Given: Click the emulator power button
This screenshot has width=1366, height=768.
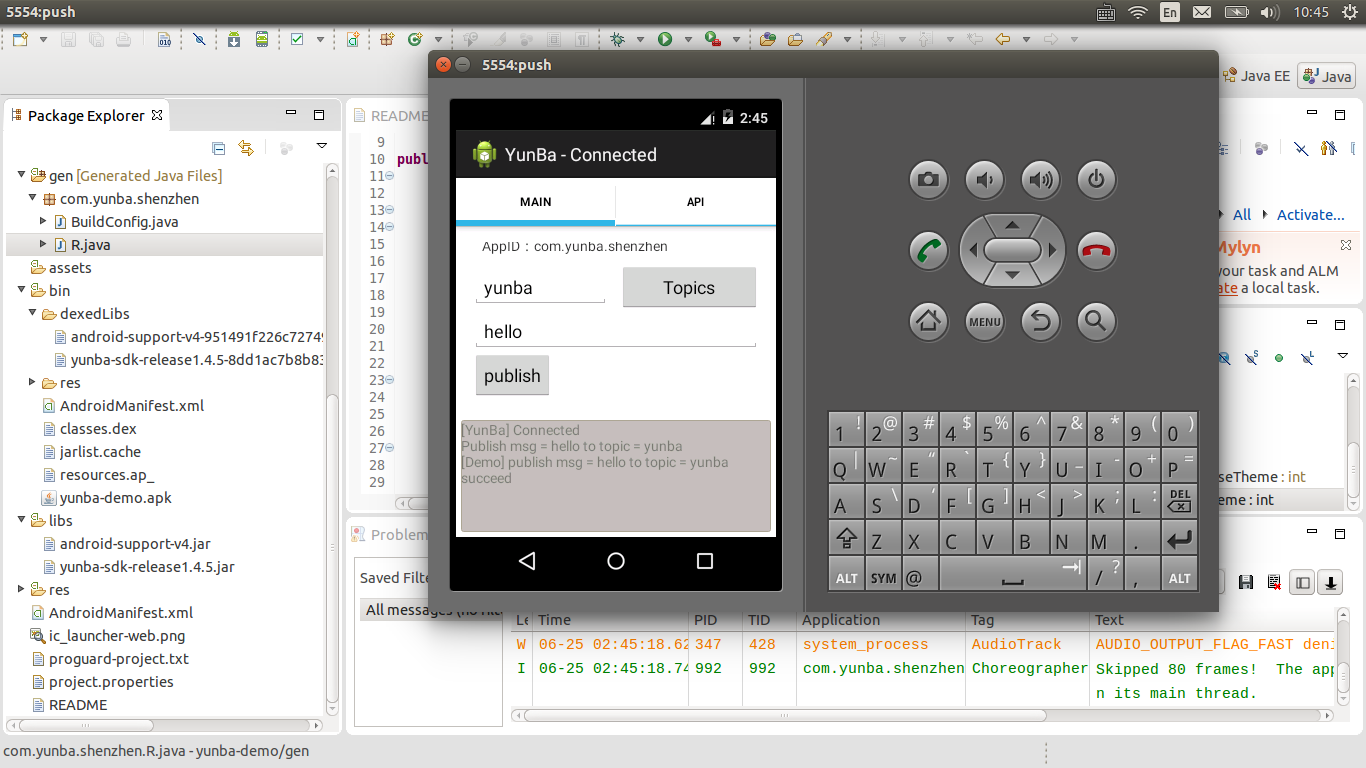Looking at the screenshot, I should tap(1097, 180).
